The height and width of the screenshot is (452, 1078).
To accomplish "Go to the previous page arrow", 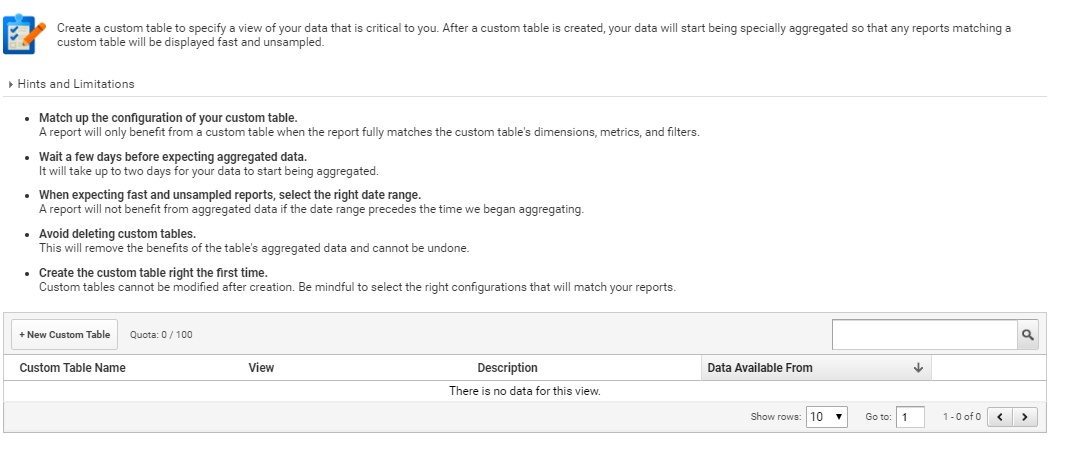I will pyautogui.click(x=999, y=417).
